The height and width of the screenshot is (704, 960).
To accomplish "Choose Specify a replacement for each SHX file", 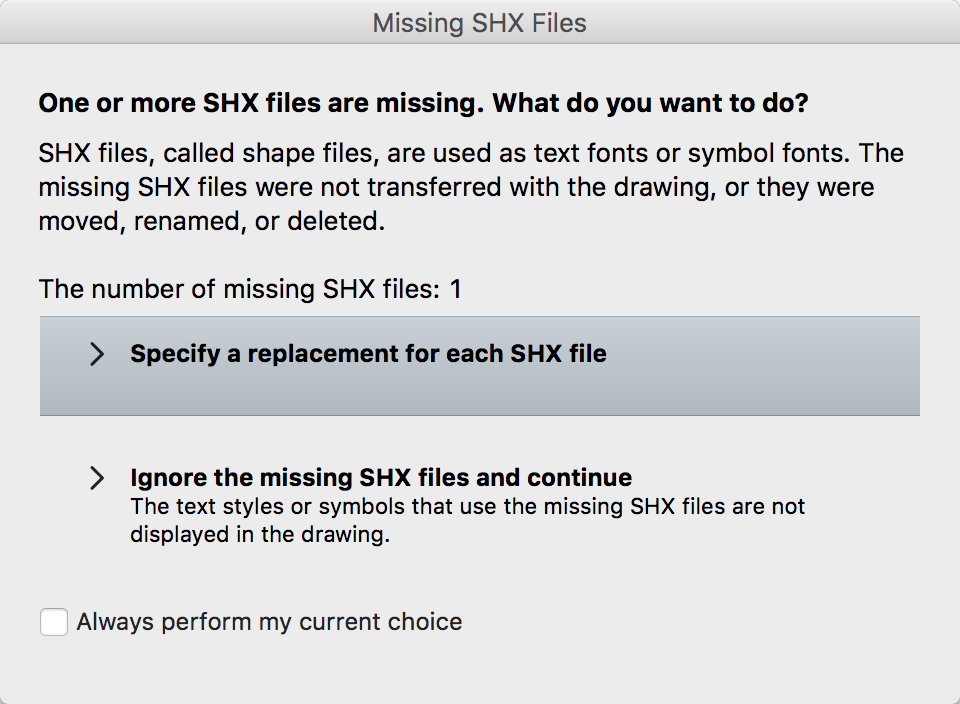I will (x=368, y=354).
